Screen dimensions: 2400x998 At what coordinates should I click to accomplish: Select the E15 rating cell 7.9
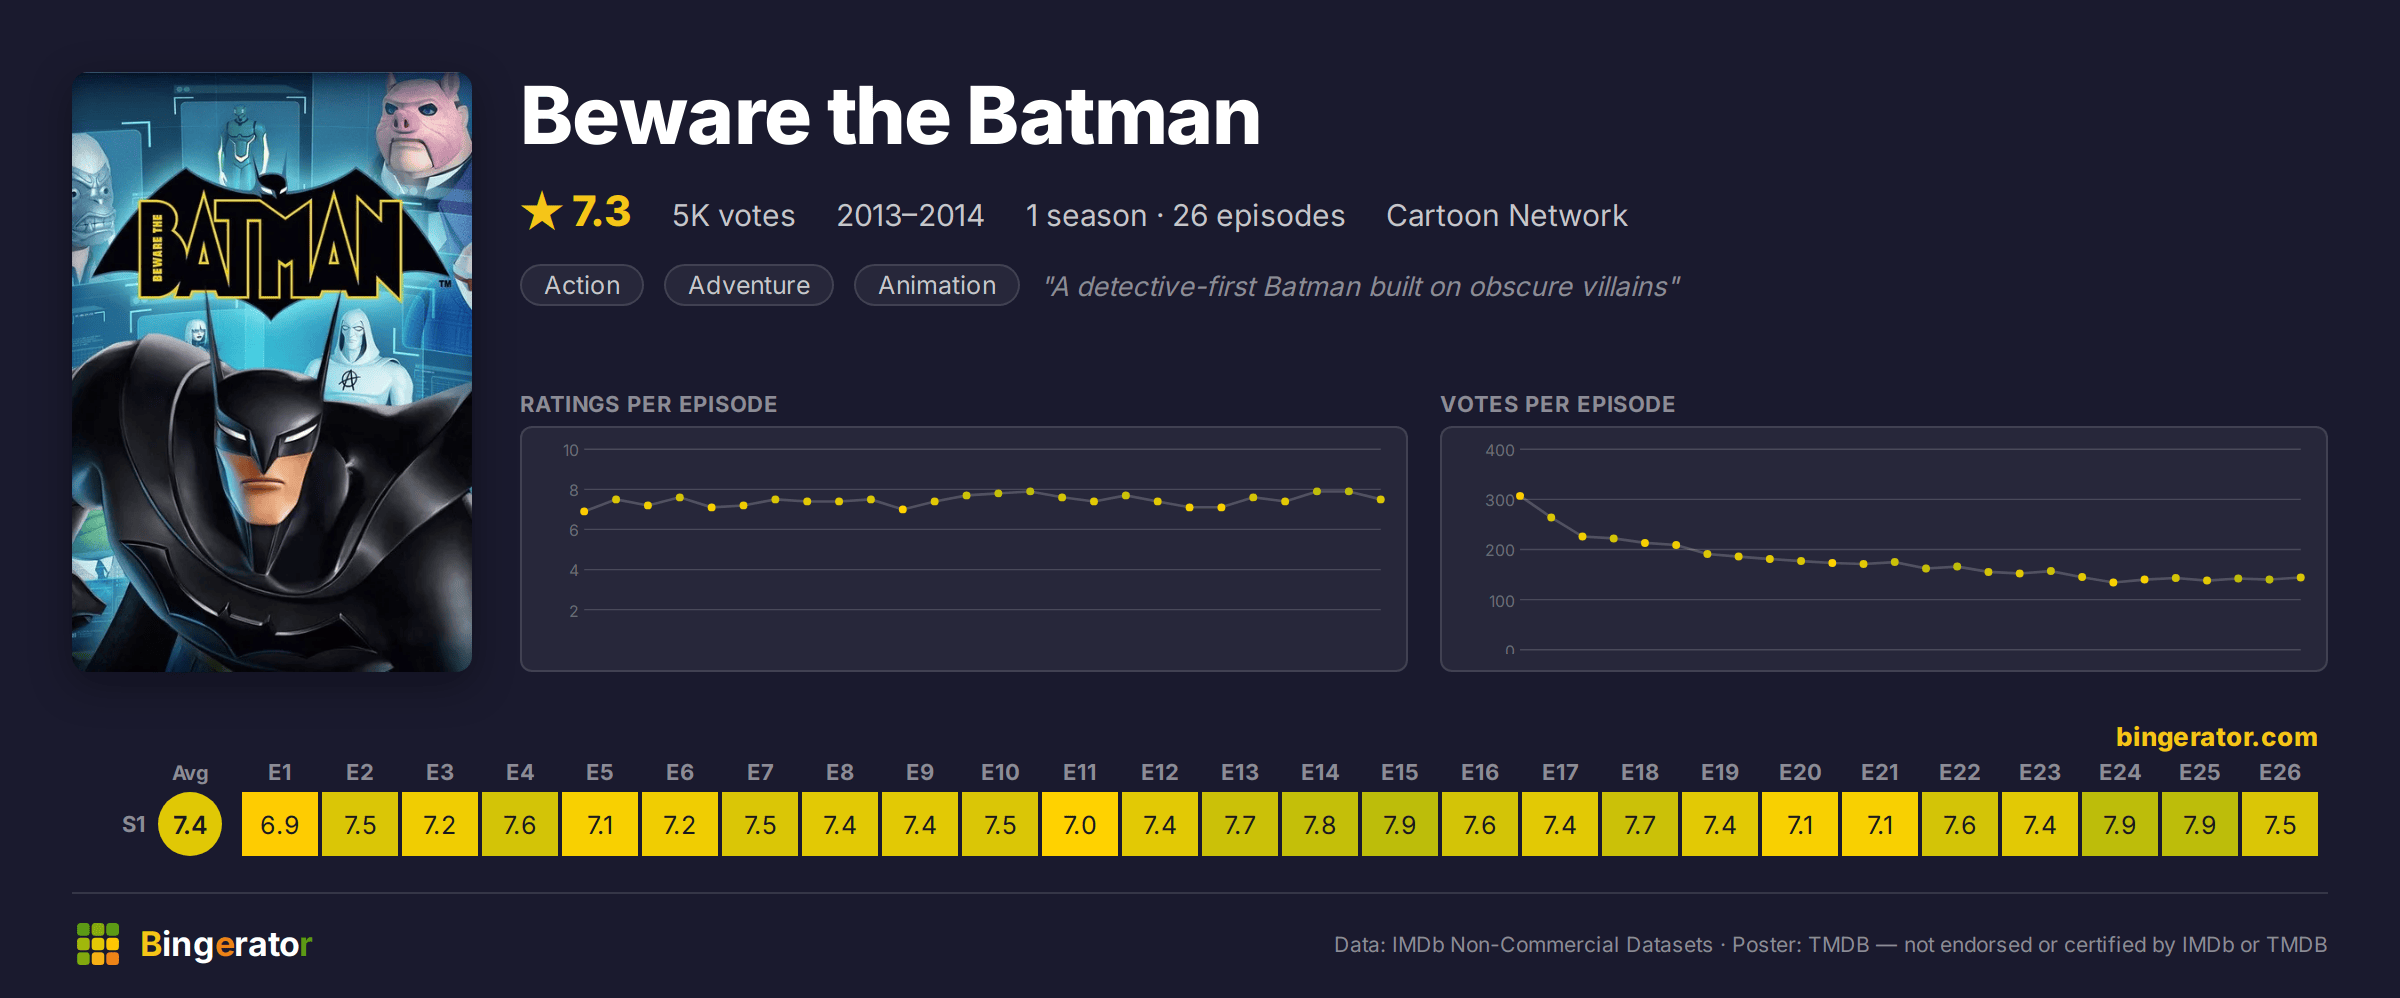[1400, 824]
